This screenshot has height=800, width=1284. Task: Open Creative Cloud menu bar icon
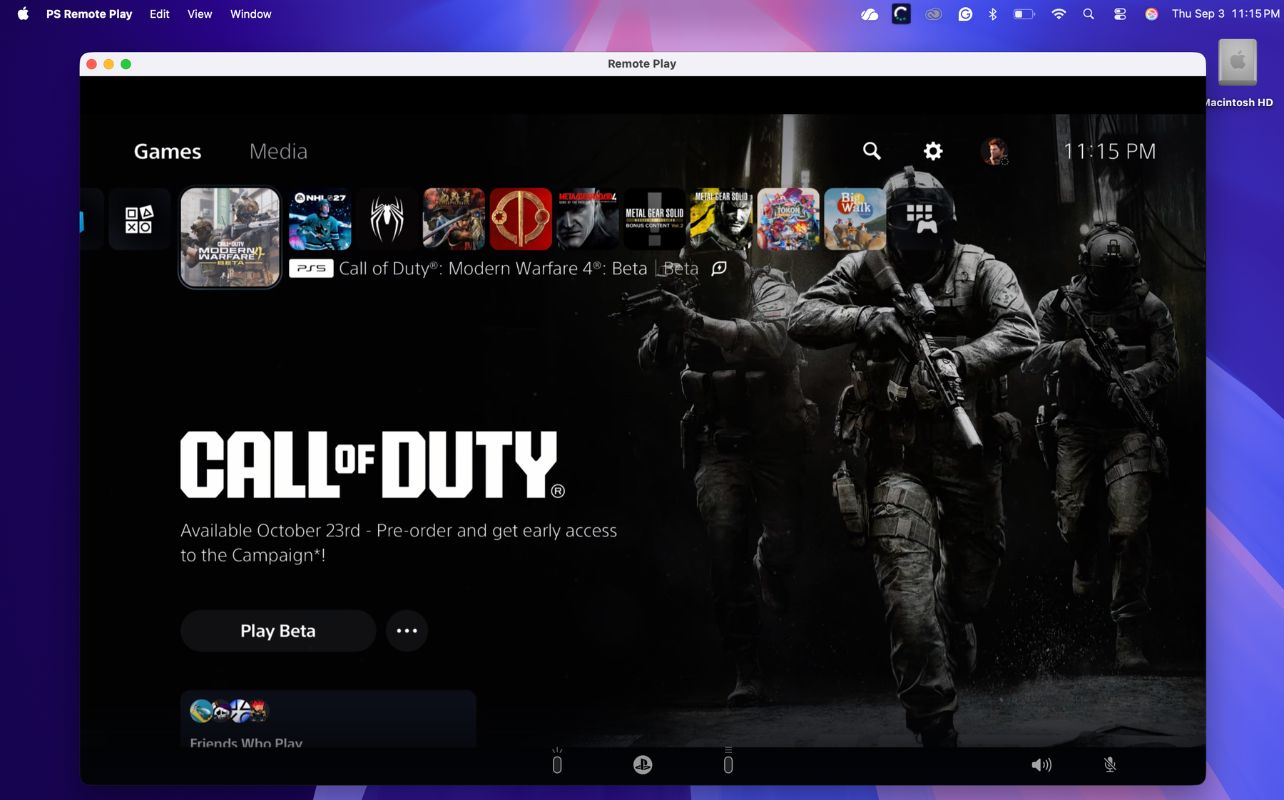[933, 14]
